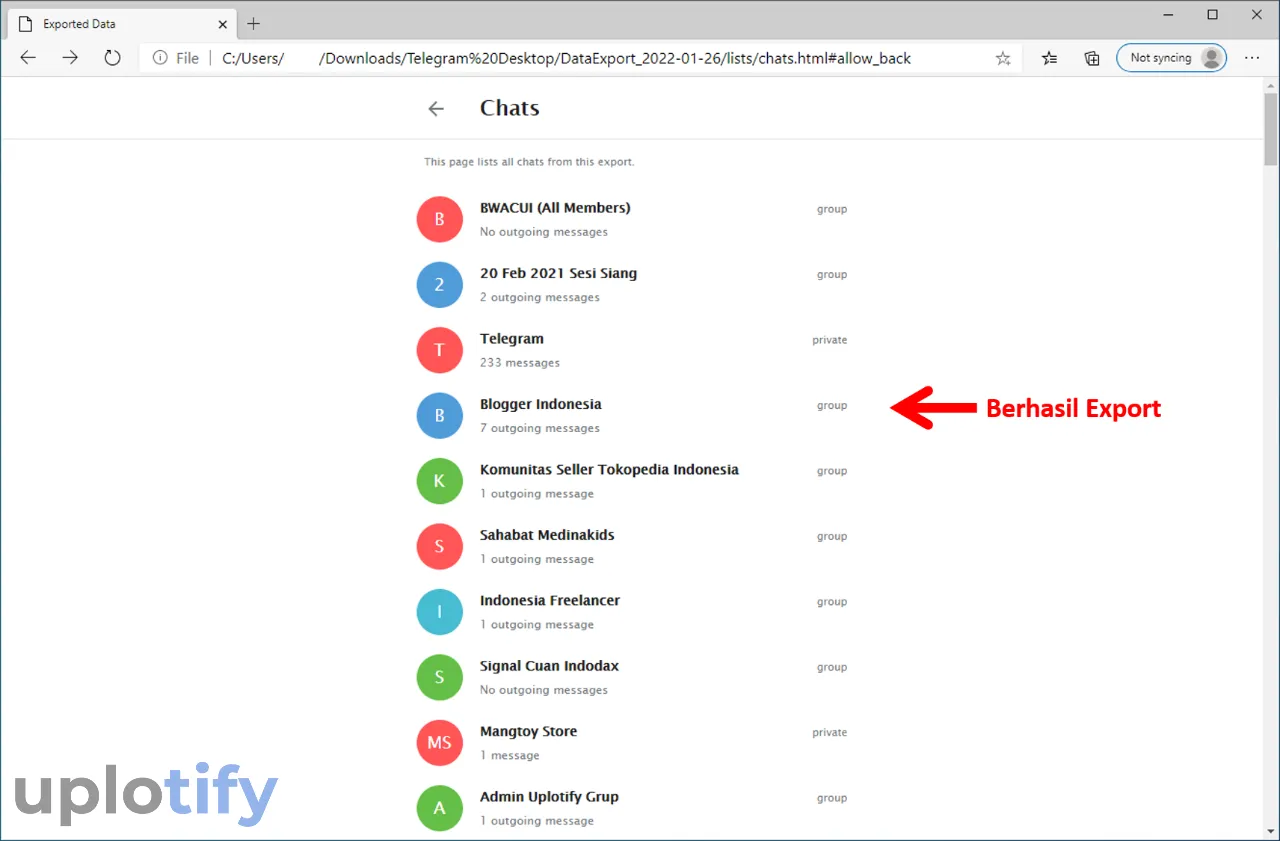Click 'This page lists all chats' description

point(529,162)
